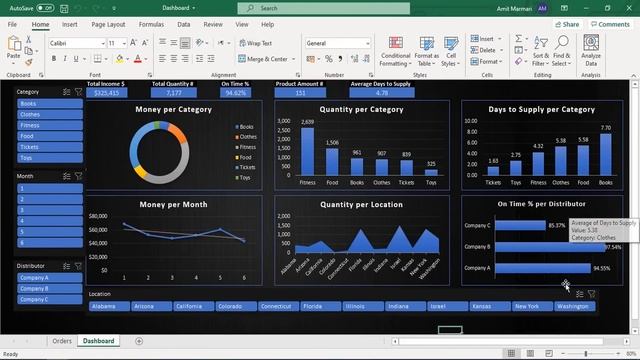Screen dimensions: 640x360
Task: Switch to the Page Layout tab
Action: 108,24
